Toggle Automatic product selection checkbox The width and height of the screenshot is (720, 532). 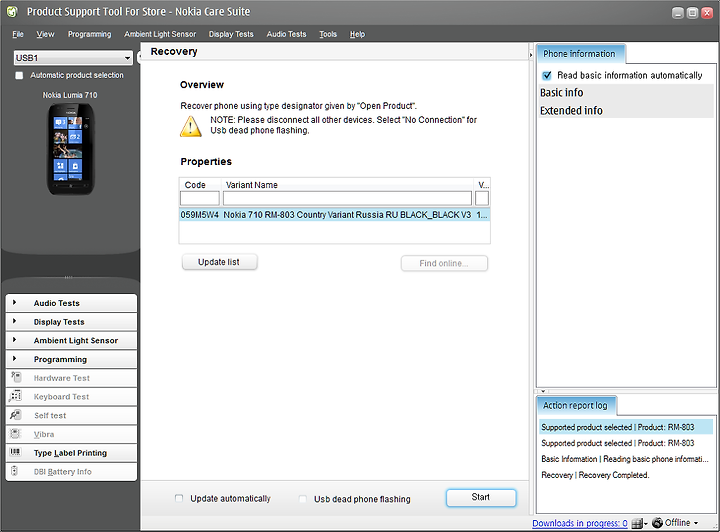coord(19,75)
